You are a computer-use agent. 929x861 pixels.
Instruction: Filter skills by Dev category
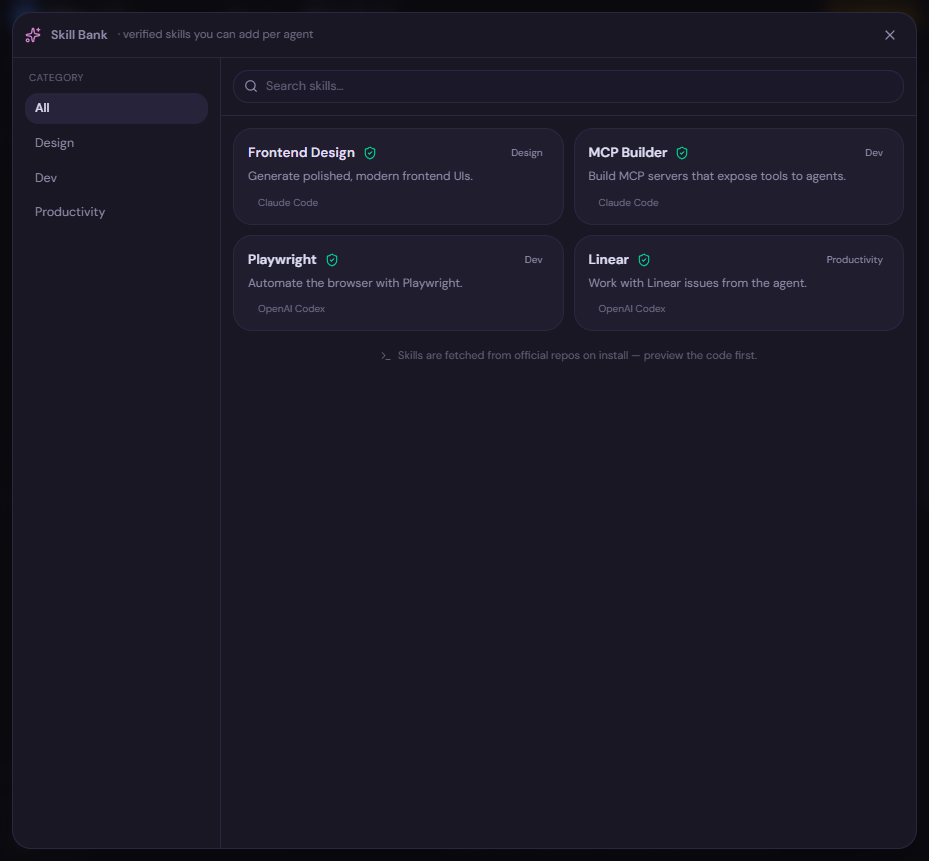116,178
